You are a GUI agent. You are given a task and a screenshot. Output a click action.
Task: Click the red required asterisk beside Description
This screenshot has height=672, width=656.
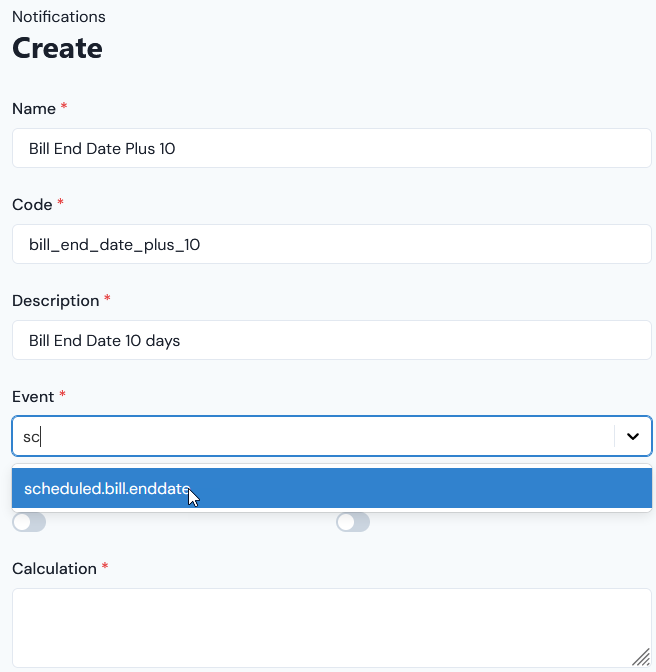108,299
